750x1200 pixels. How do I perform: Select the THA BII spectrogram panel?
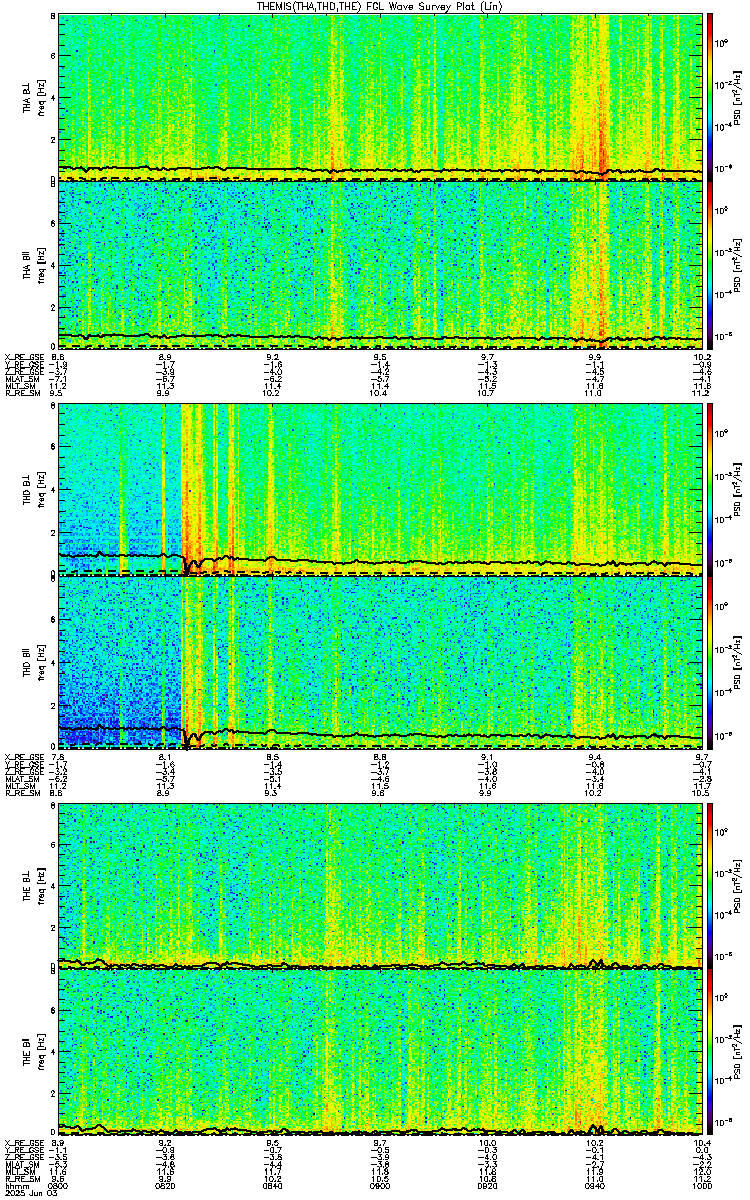coord(380,265)
